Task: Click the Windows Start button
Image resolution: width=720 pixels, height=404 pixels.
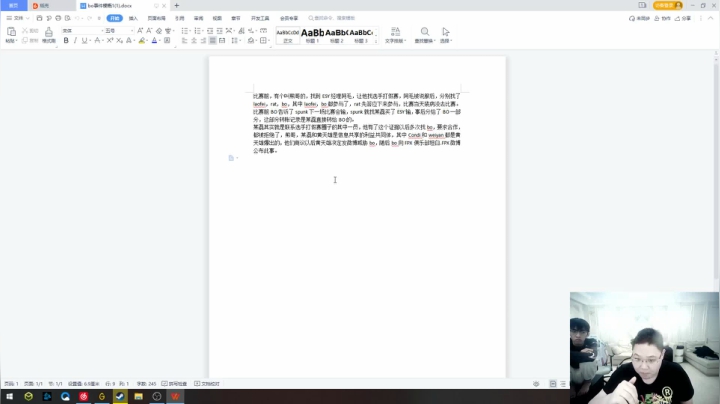Action: pyautogui.click(x=9, y=396)
